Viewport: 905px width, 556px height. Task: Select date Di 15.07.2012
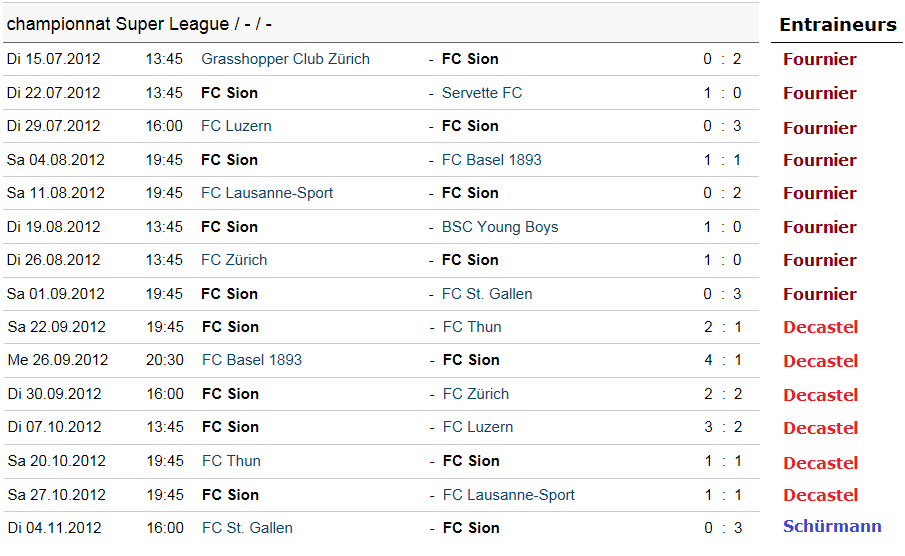pyautogui.click(x=54, y=59)
